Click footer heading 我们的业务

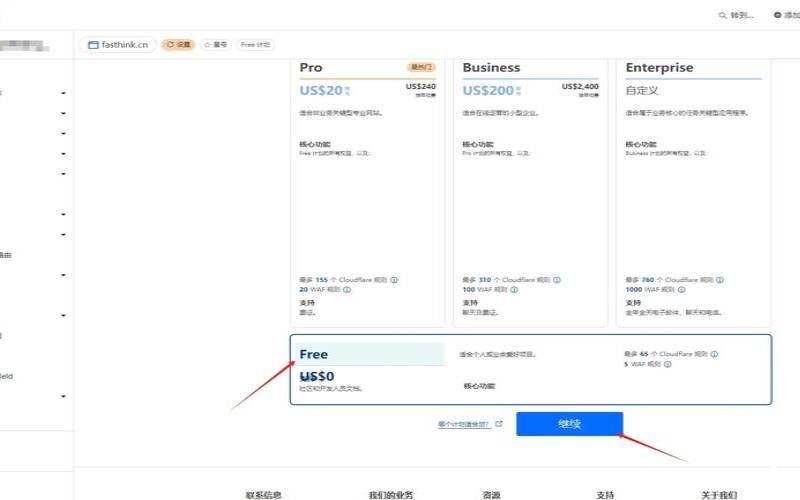coord(391,495)
